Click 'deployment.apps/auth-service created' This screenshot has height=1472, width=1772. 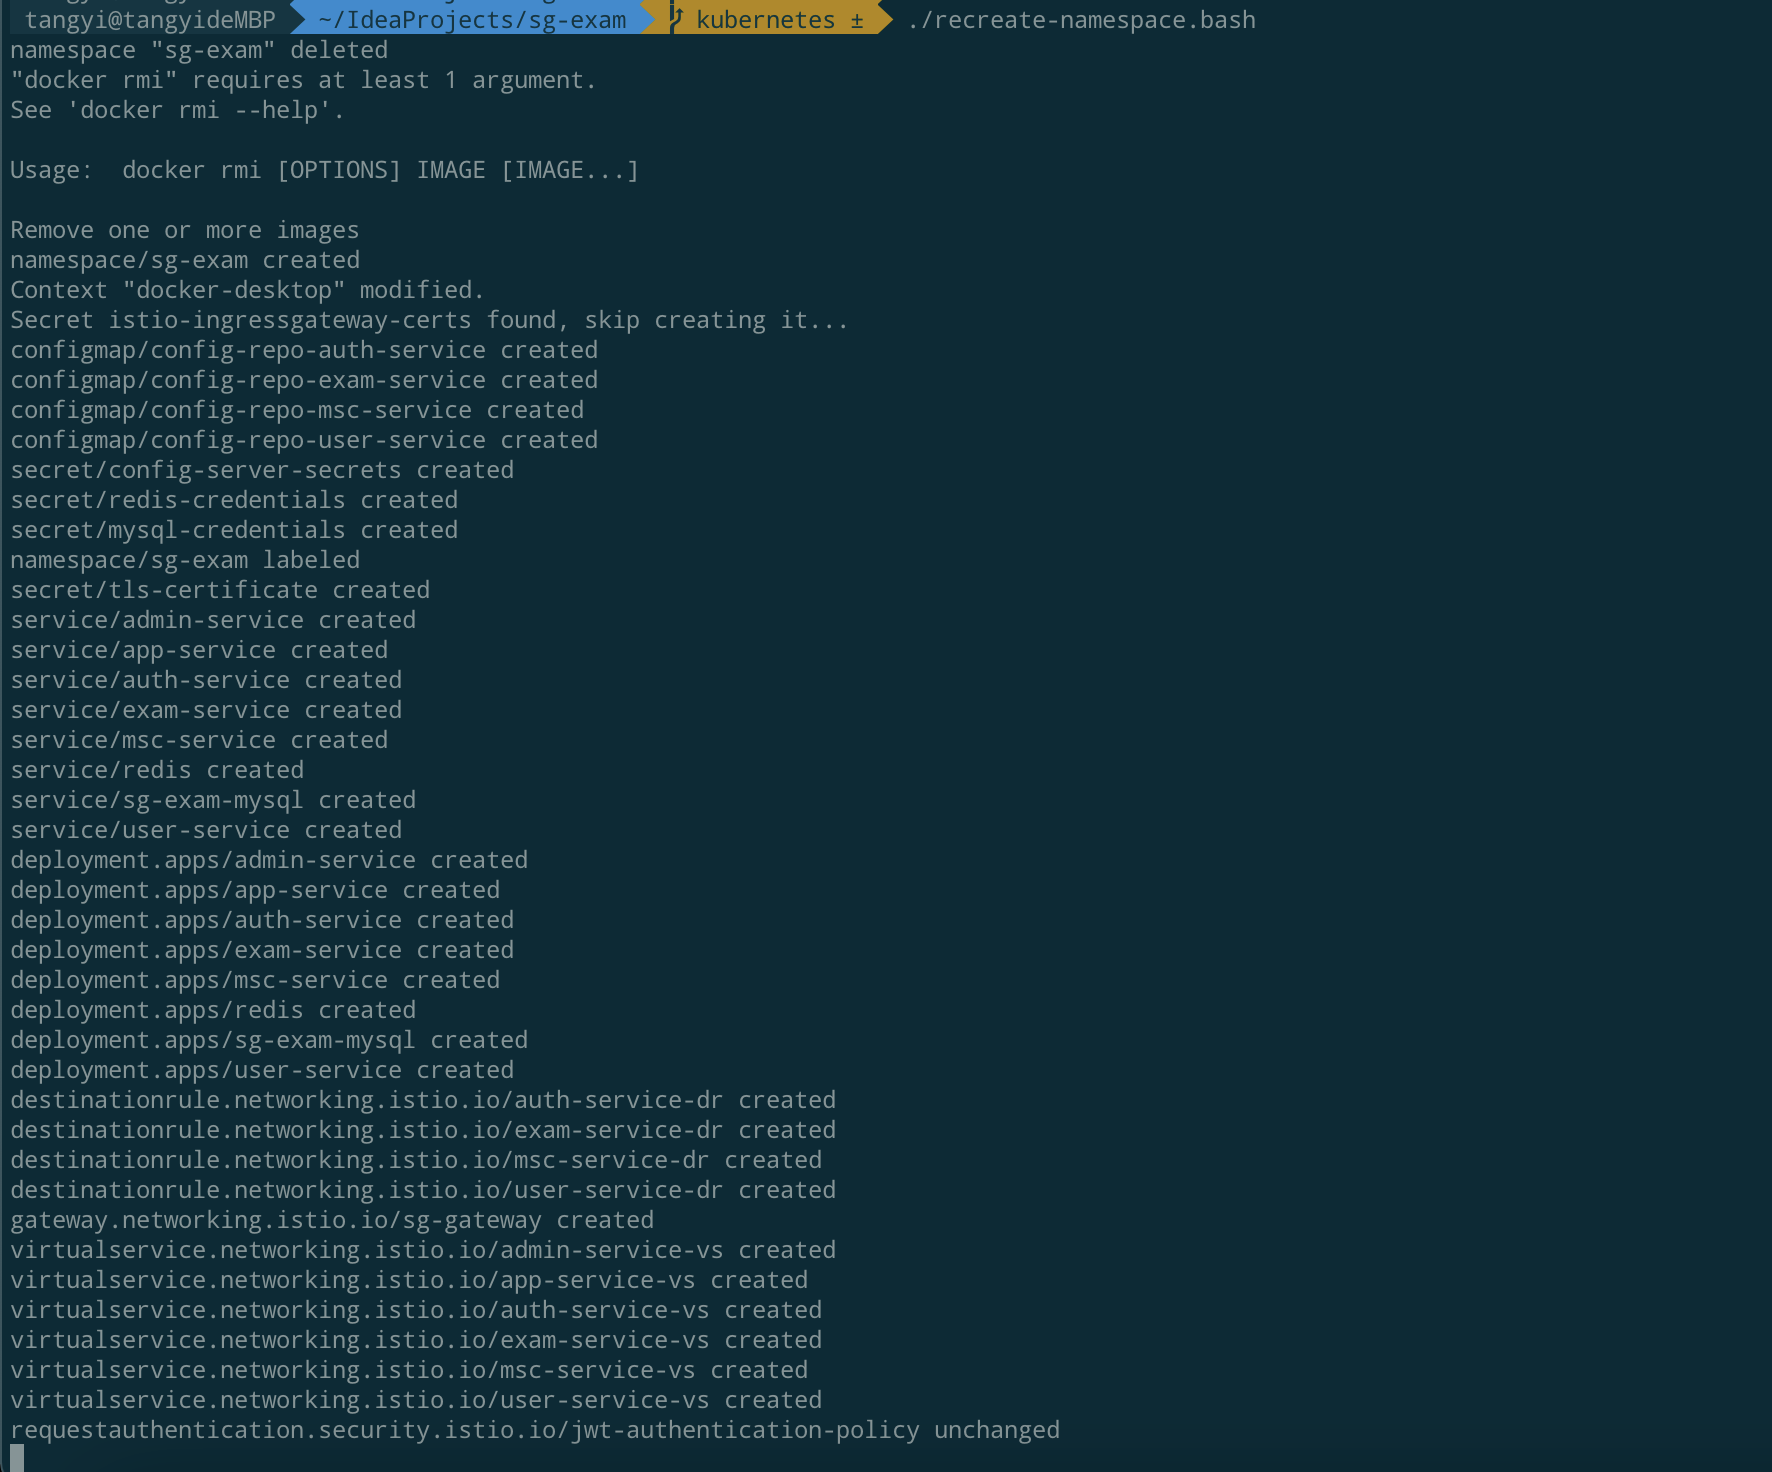pos(262,920)
